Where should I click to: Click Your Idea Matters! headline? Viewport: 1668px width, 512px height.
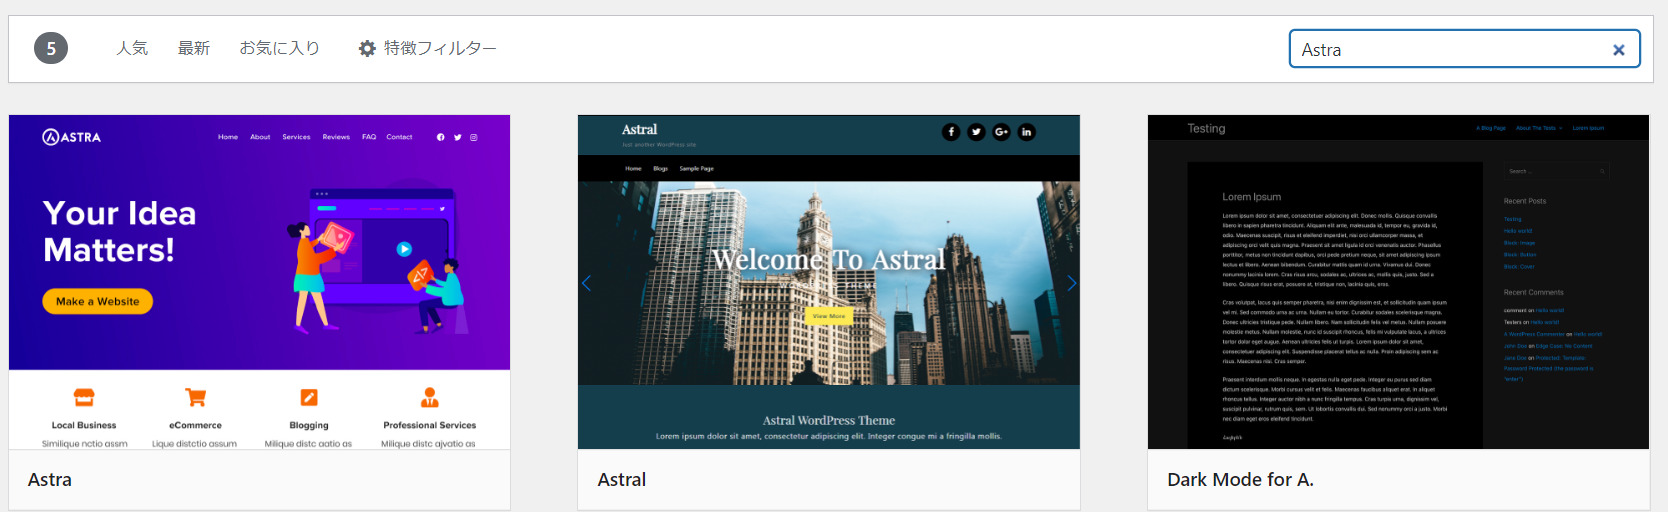pos(119,231)
